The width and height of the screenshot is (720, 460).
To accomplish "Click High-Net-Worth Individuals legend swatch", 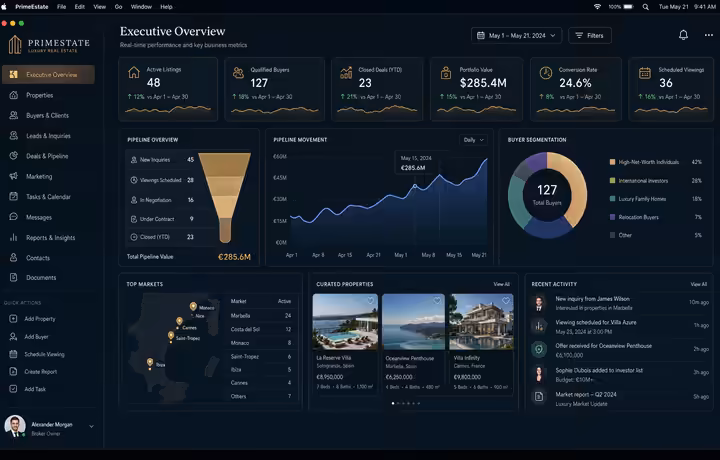I will click(612, 162).
